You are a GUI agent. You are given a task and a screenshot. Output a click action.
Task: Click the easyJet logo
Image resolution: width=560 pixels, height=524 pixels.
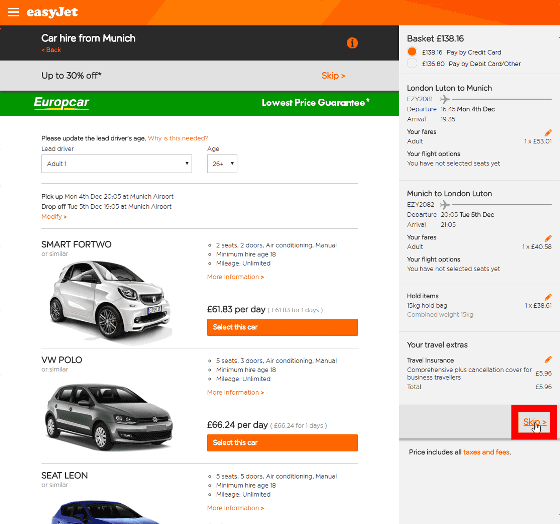[x=52, y=12]
